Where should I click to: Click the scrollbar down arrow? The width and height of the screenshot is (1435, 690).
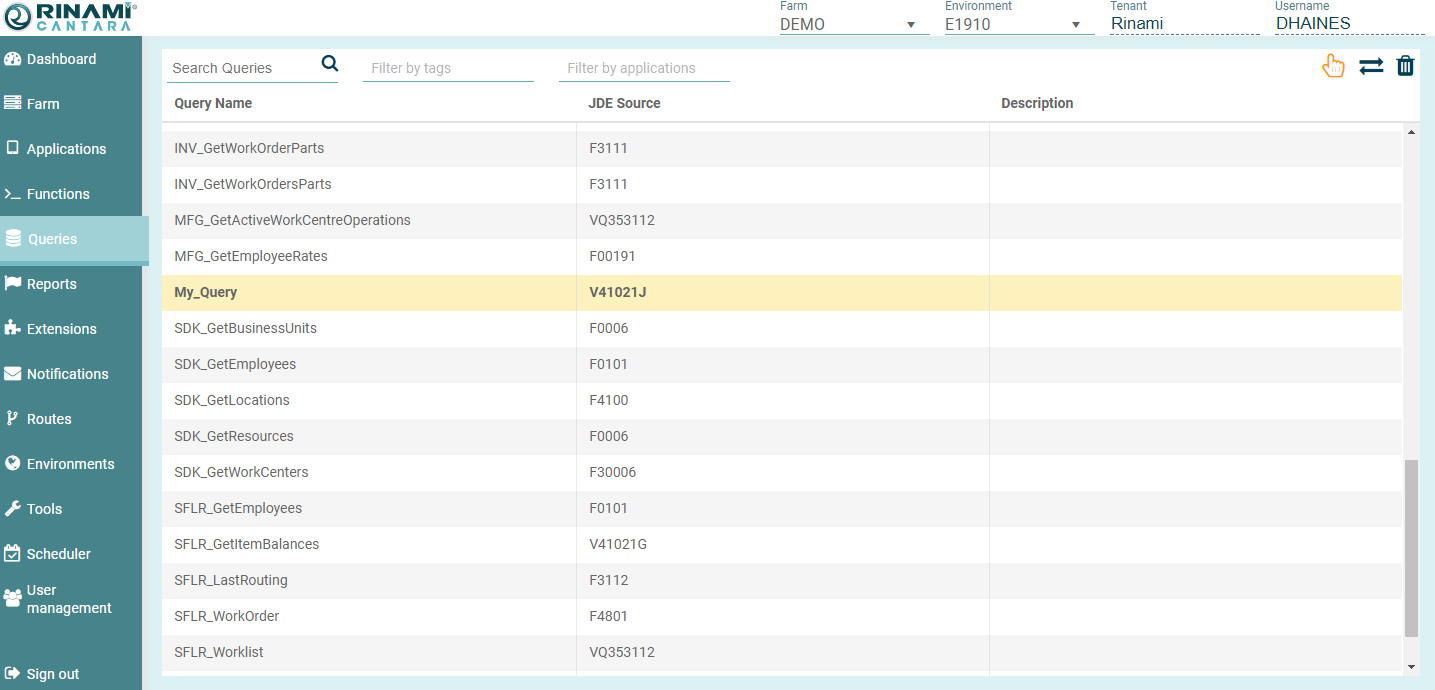tap(1411, 666)
